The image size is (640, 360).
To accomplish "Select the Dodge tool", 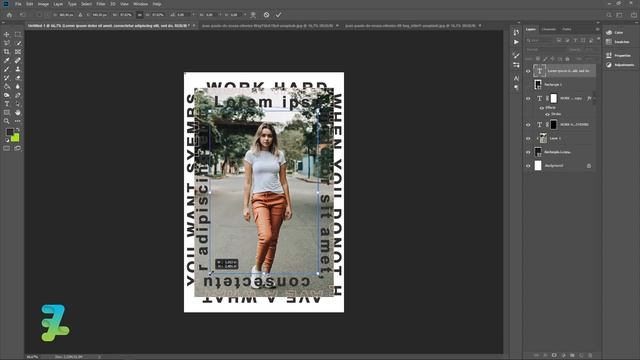I will (7, 95).
